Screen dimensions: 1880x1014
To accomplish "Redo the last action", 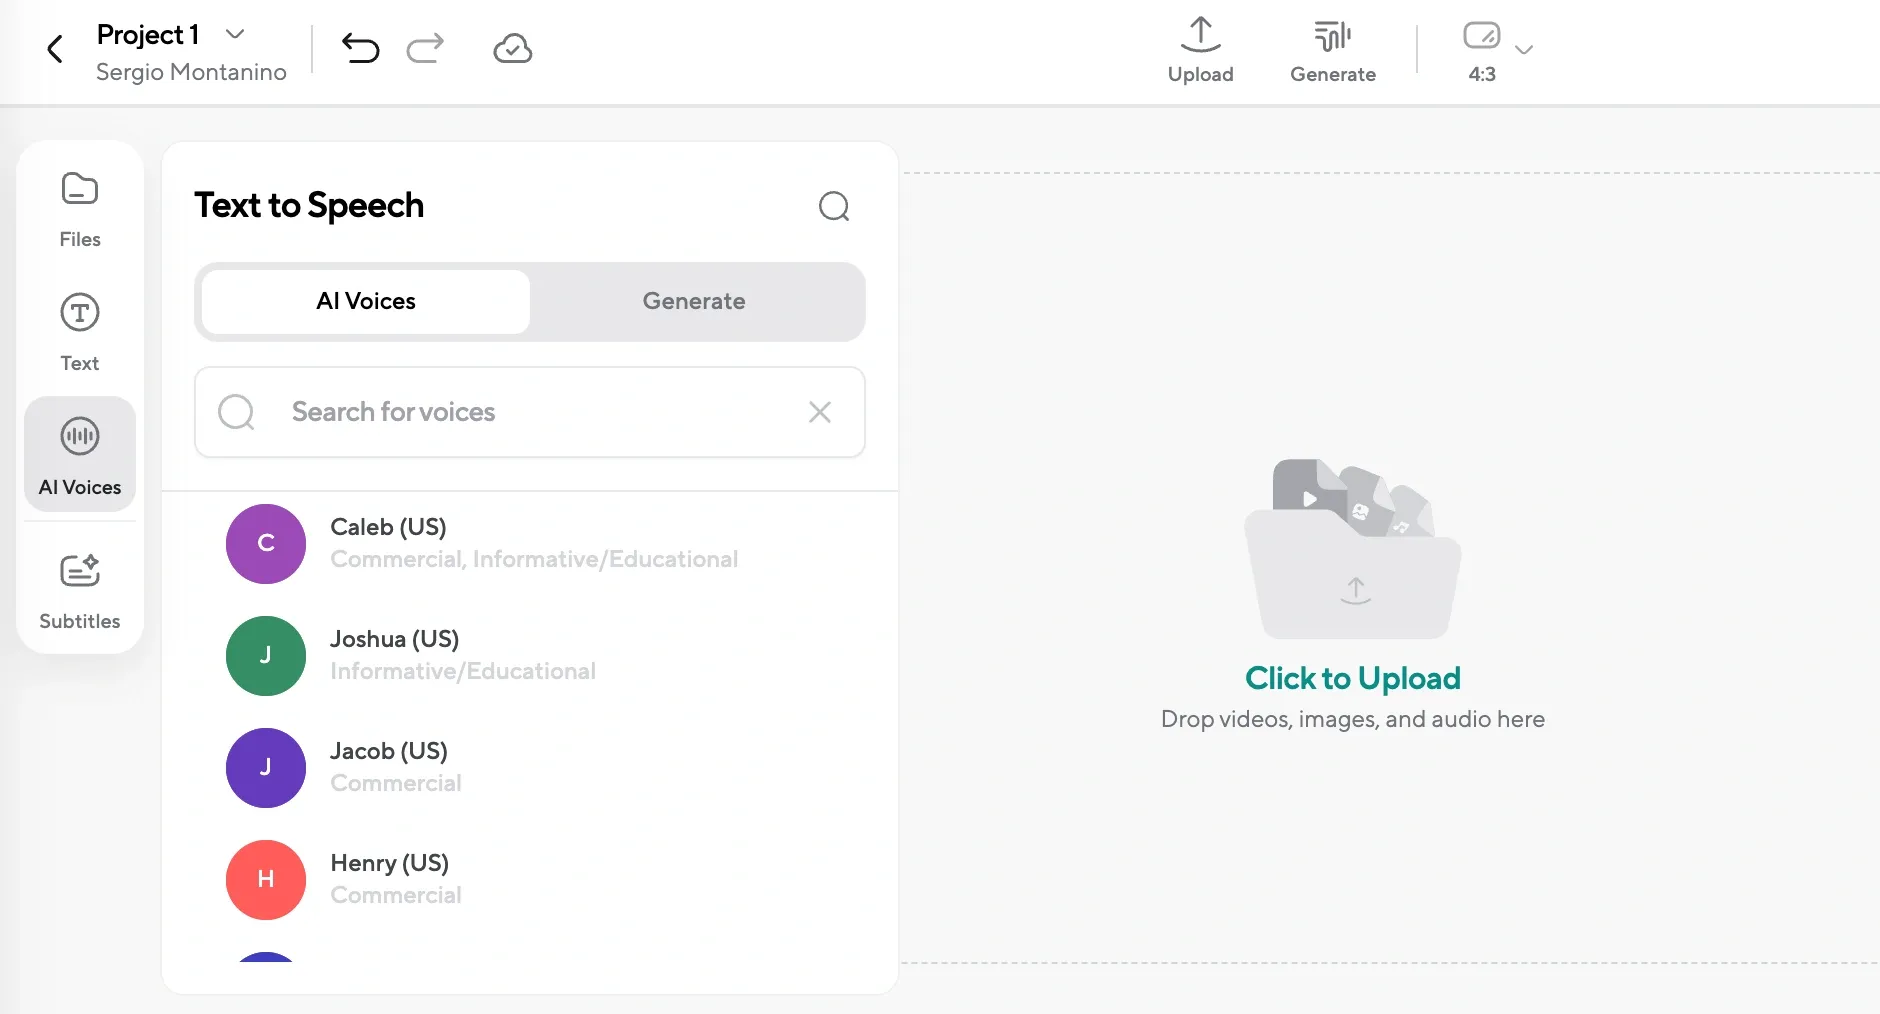I will (424, 48).
